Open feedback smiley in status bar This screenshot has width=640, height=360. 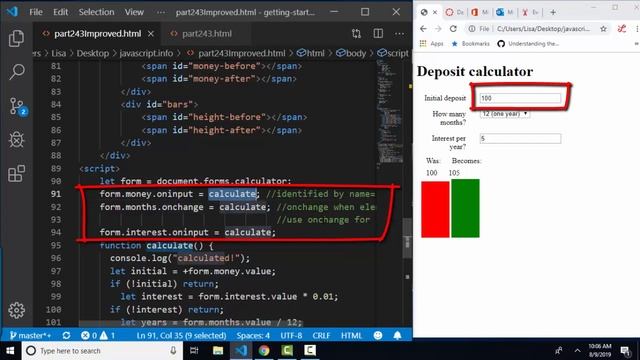[x=378, y=336]
